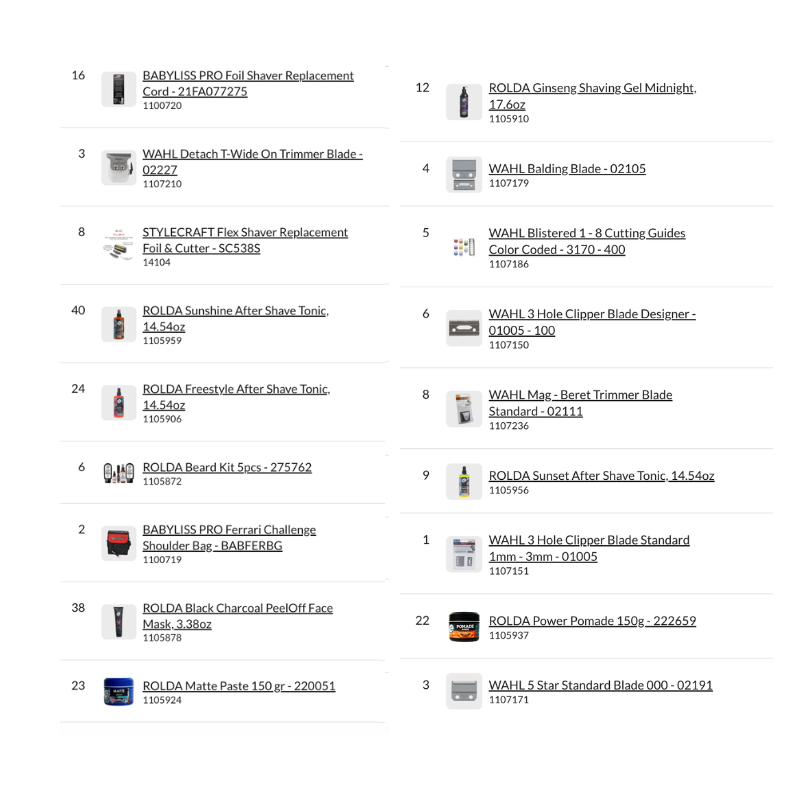This screenshot has width=800, height=800.
Task: Click the ROLDA Matte Paste jar thumbnail
Action: coord(118,691)
